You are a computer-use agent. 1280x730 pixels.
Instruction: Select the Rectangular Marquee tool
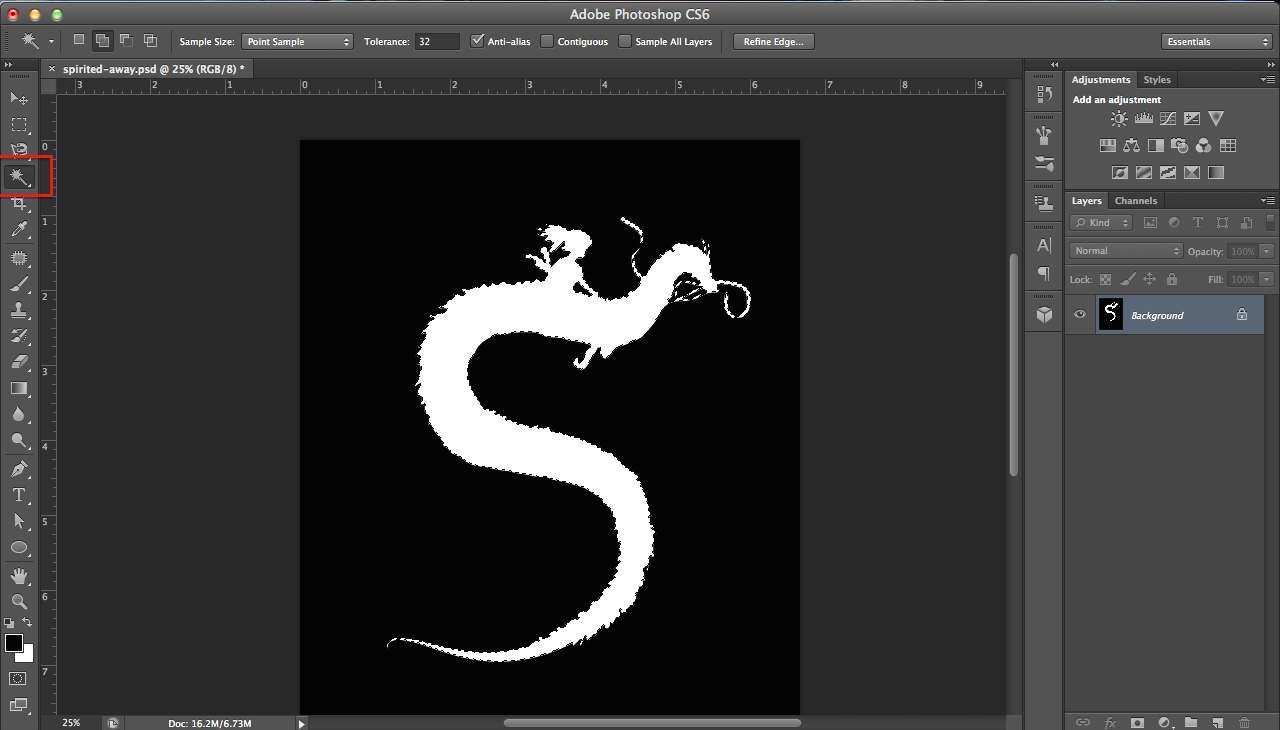[19, 125]
